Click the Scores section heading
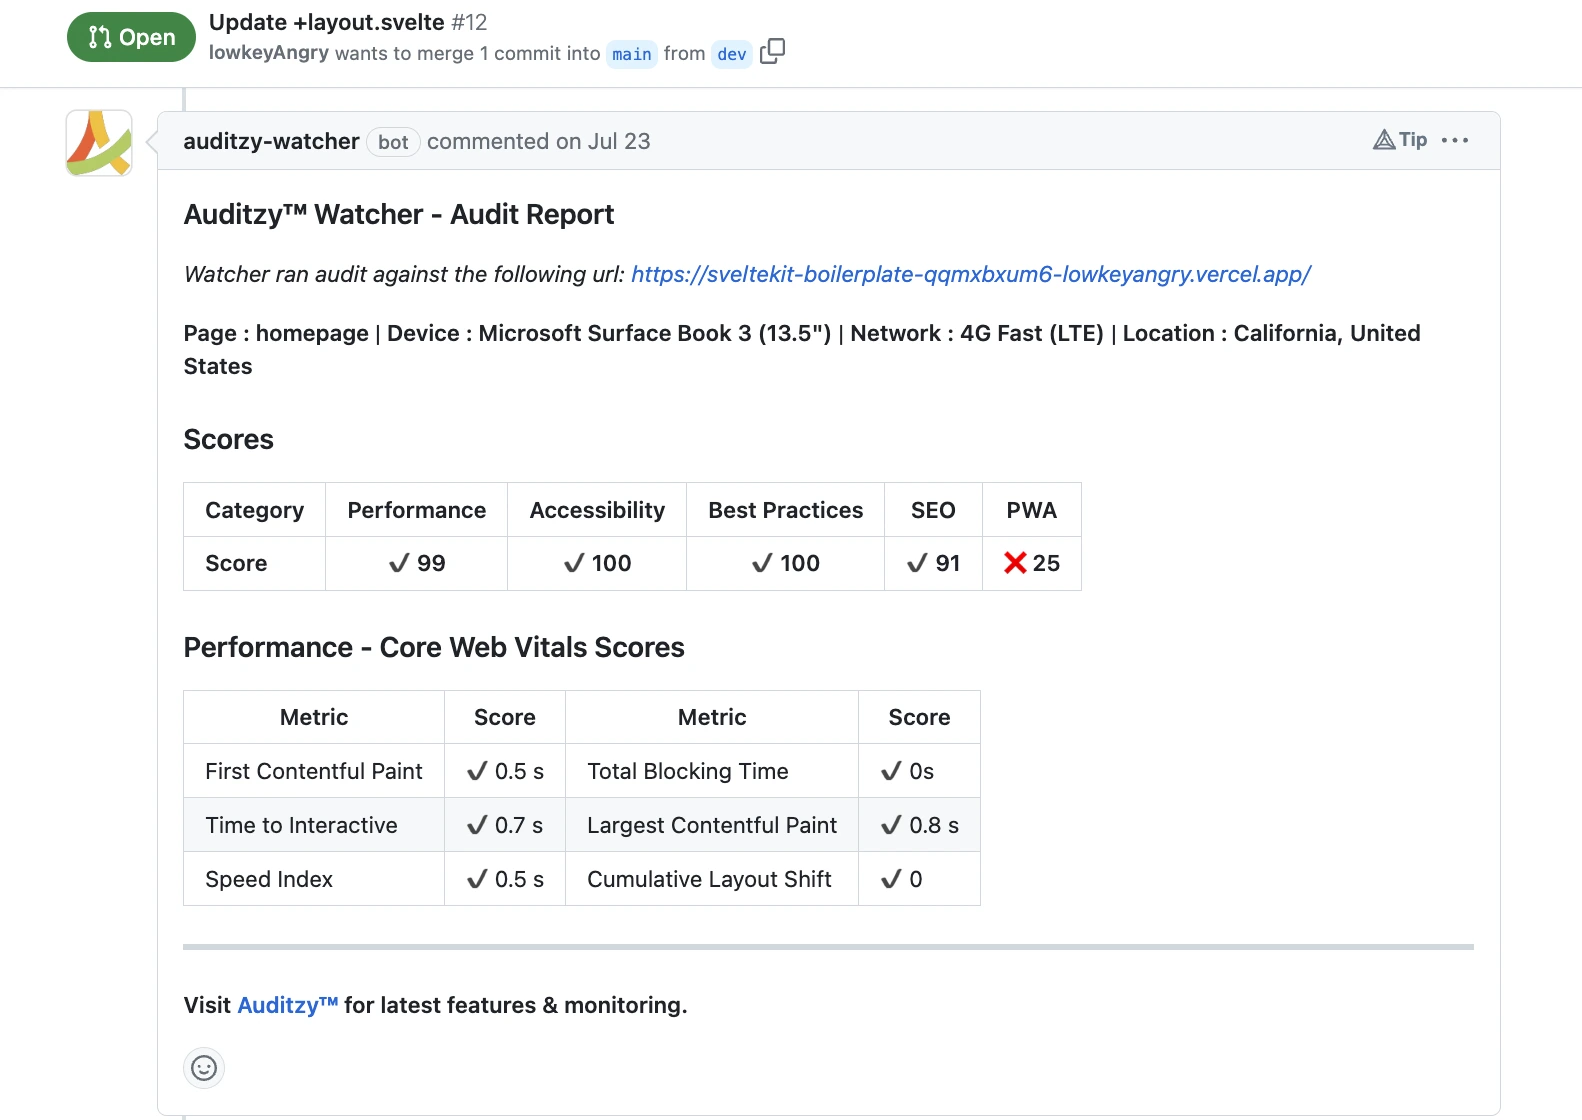1582x1120 pixels. click(x=229, y=439)
